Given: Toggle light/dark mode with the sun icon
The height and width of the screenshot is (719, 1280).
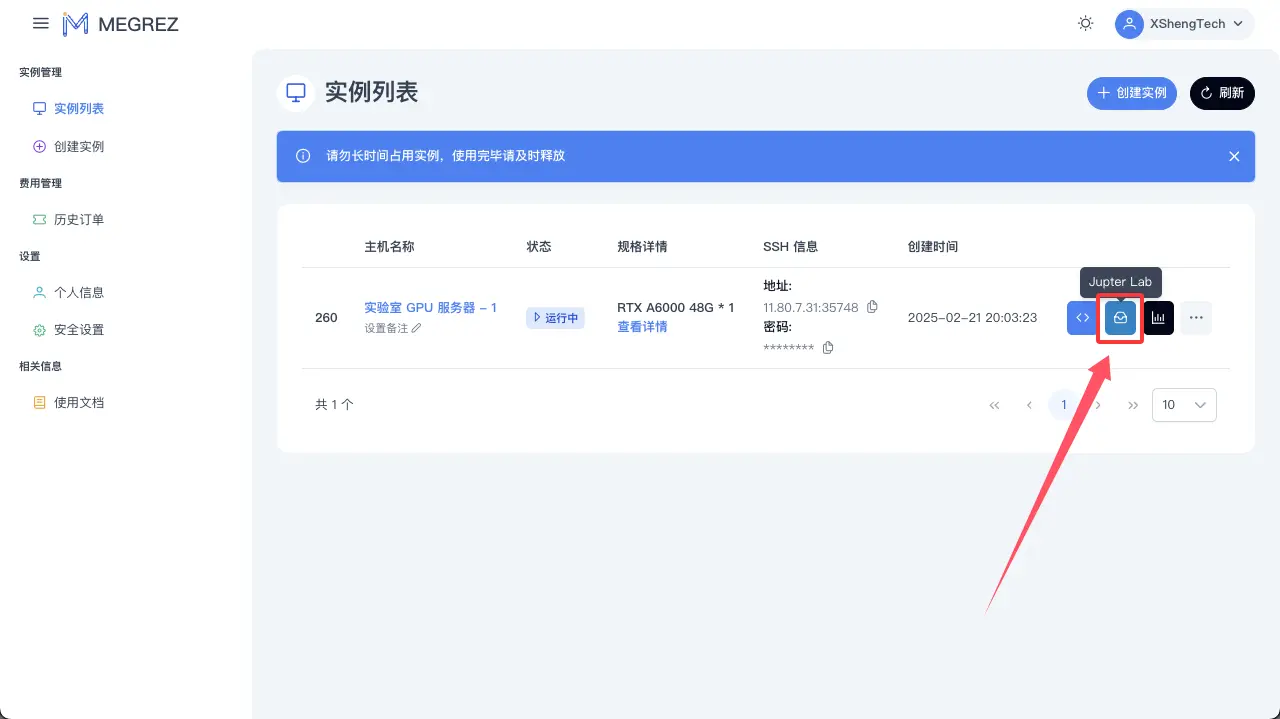Looking at the screenshot, I should tap(1085, 23).
